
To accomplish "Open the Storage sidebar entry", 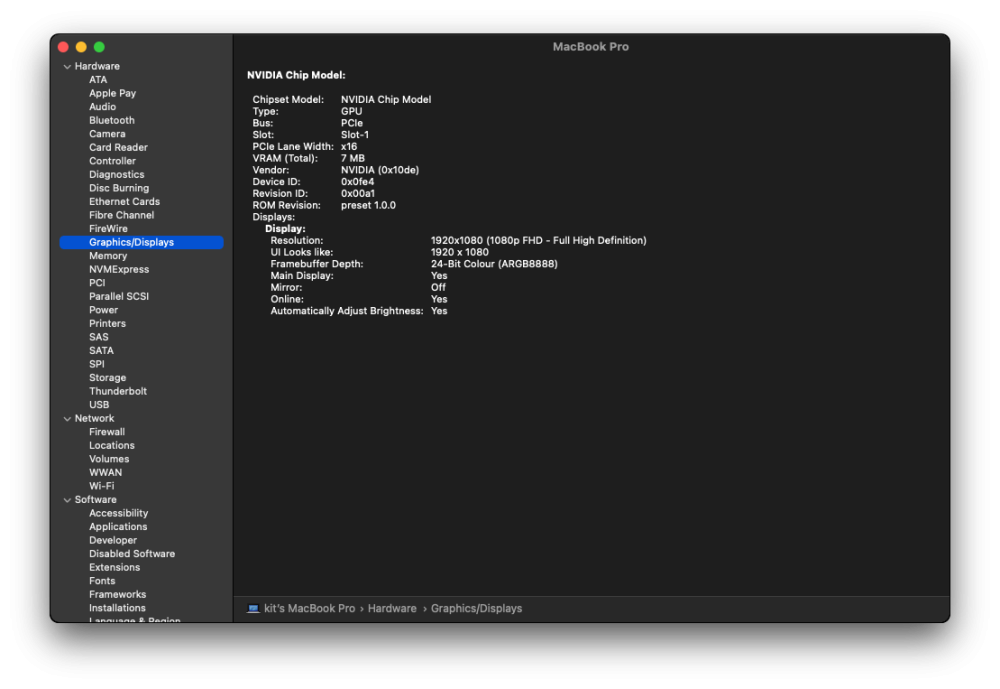I will click(x=107, y=378).
